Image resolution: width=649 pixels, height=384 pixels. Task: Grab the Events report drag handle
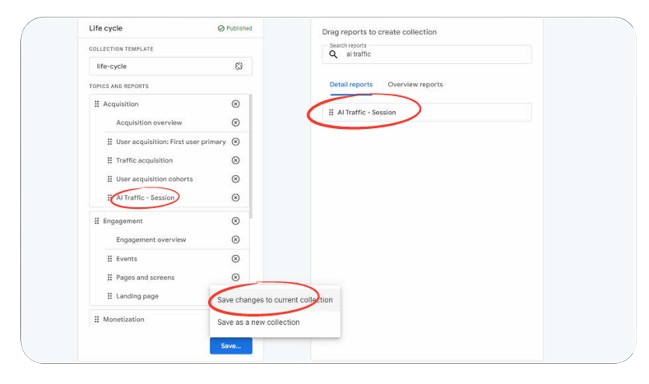(x=110, y=259)
